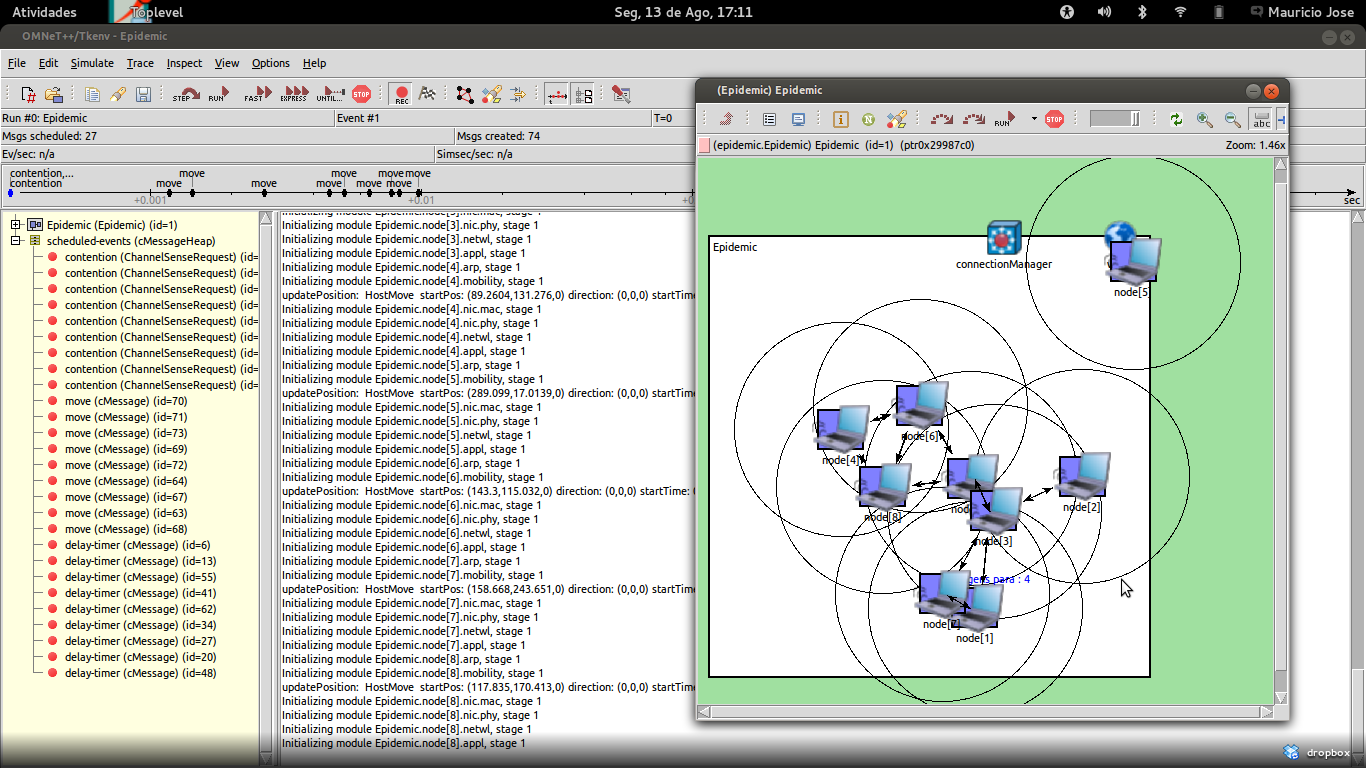Click the new run icon in main toolbar
This screenshot has height=768, width=1366.
coord(28,94)
